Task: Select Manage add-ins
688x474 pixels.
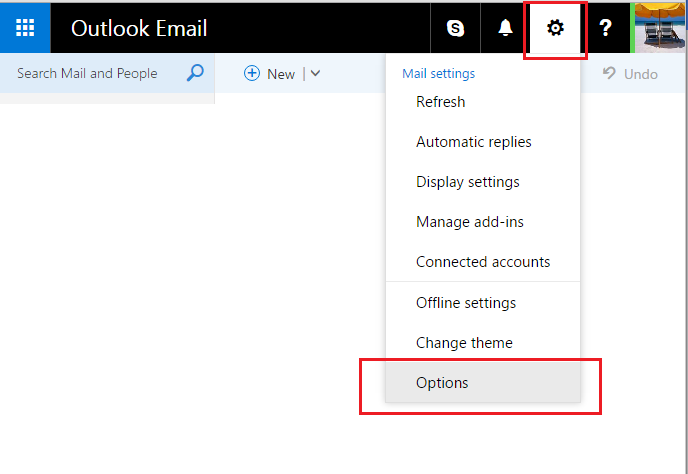Action: [x=483, y=222]
